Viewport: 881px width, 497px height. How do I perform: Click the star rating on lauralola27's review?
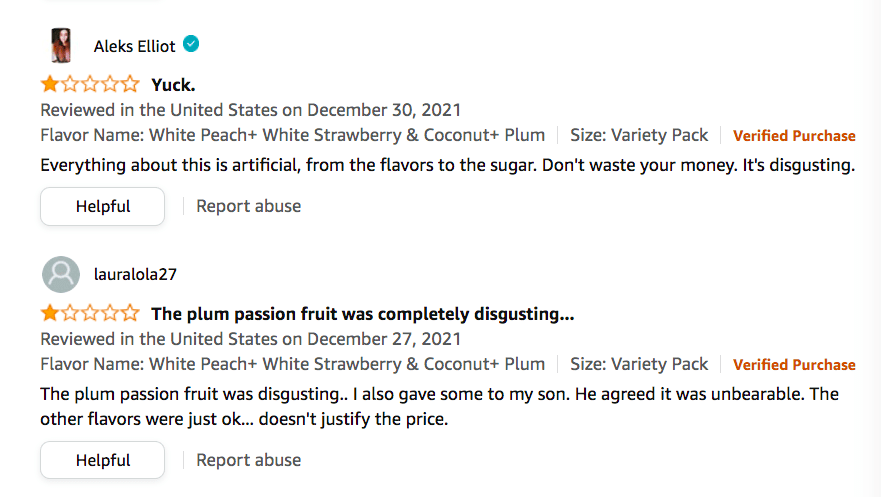90,314
